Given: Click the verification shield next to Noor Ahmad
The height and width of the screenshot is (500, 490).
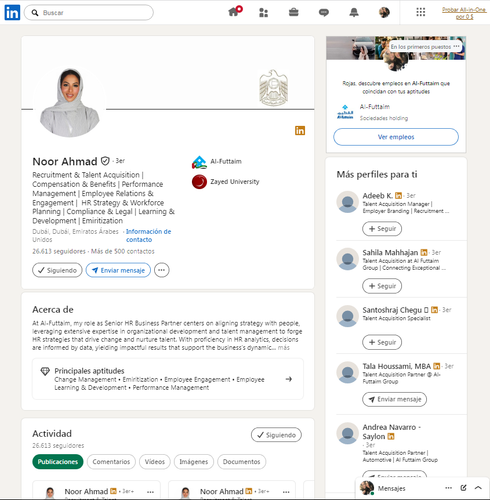Looking at the screenshot, I should [105, 161].
